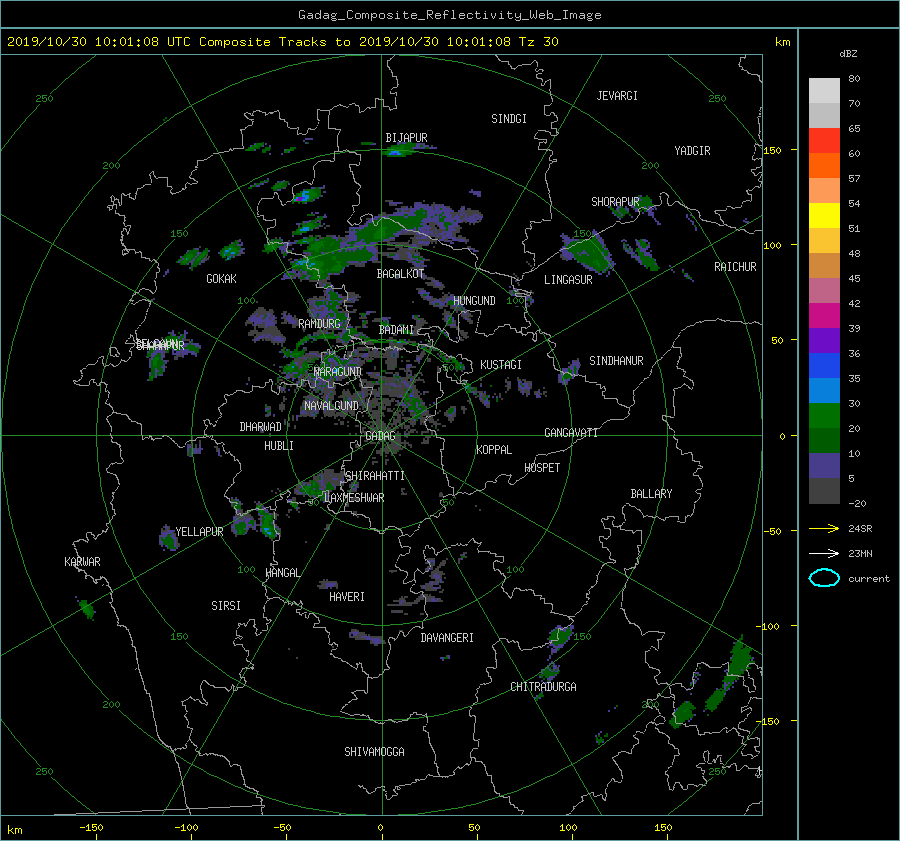The width and height of the screenshot is (900, 841).
Task: Pick the light gray 70-80 dBZ swatch
Action: 824,91
